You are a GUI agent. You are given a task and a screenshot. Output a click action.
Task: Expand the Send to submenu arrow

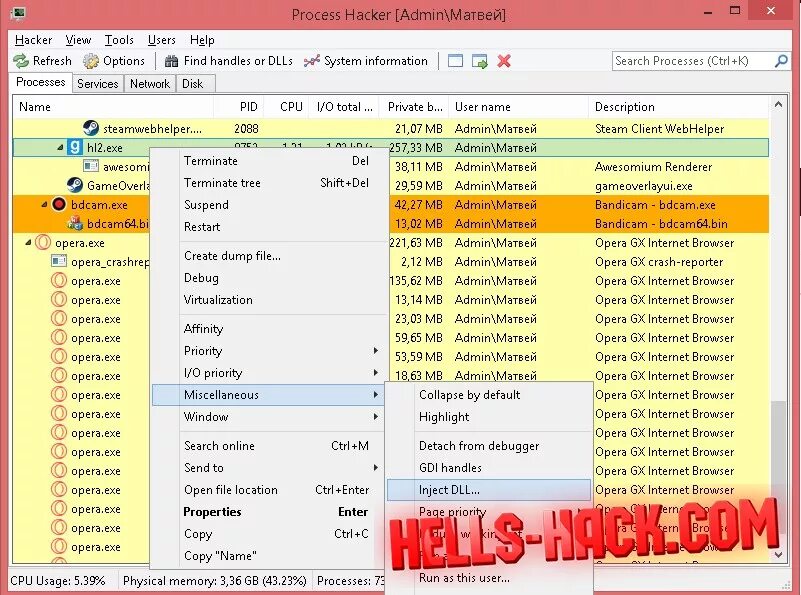pos(375,467)
